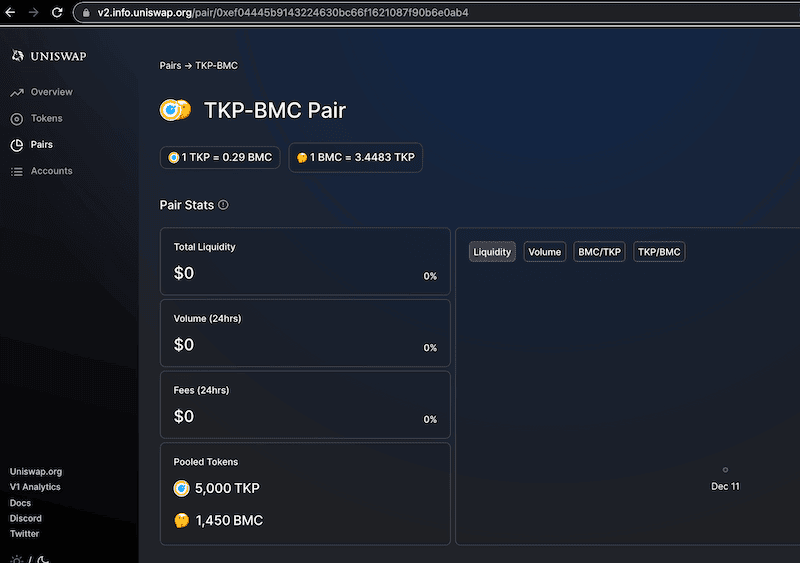Click the 1,450 BMC pooled amount

click(x=229, y=520)
